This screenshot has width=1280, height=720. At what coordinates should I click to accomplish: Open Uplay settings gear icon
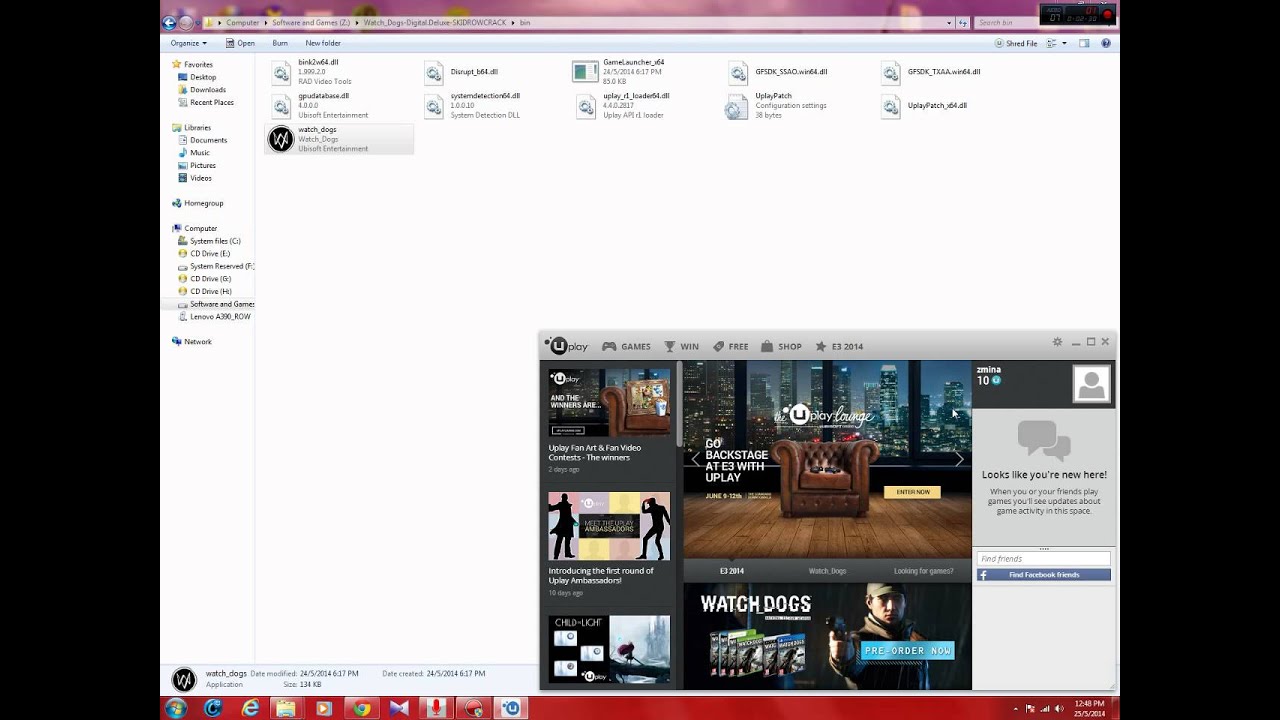coord(1057,342)
